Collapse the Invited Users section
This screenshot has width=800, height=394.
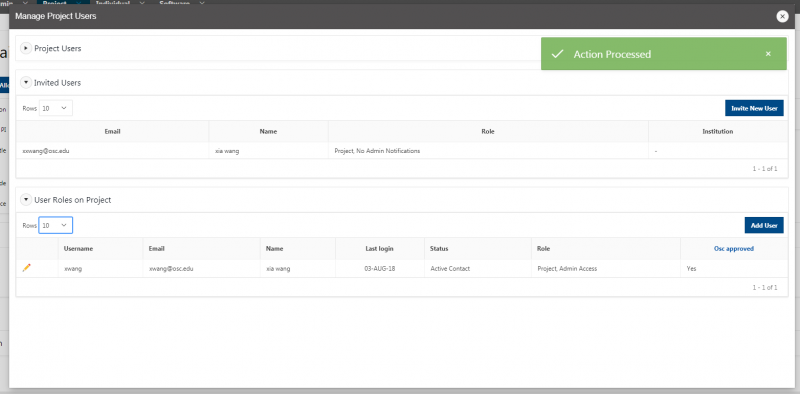pos(26,82)
